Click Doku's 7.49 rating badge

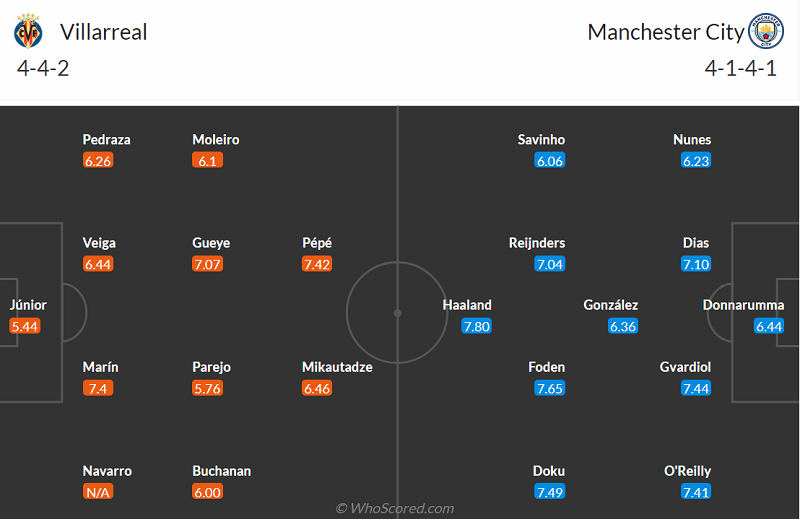click(x=549, y=492)
